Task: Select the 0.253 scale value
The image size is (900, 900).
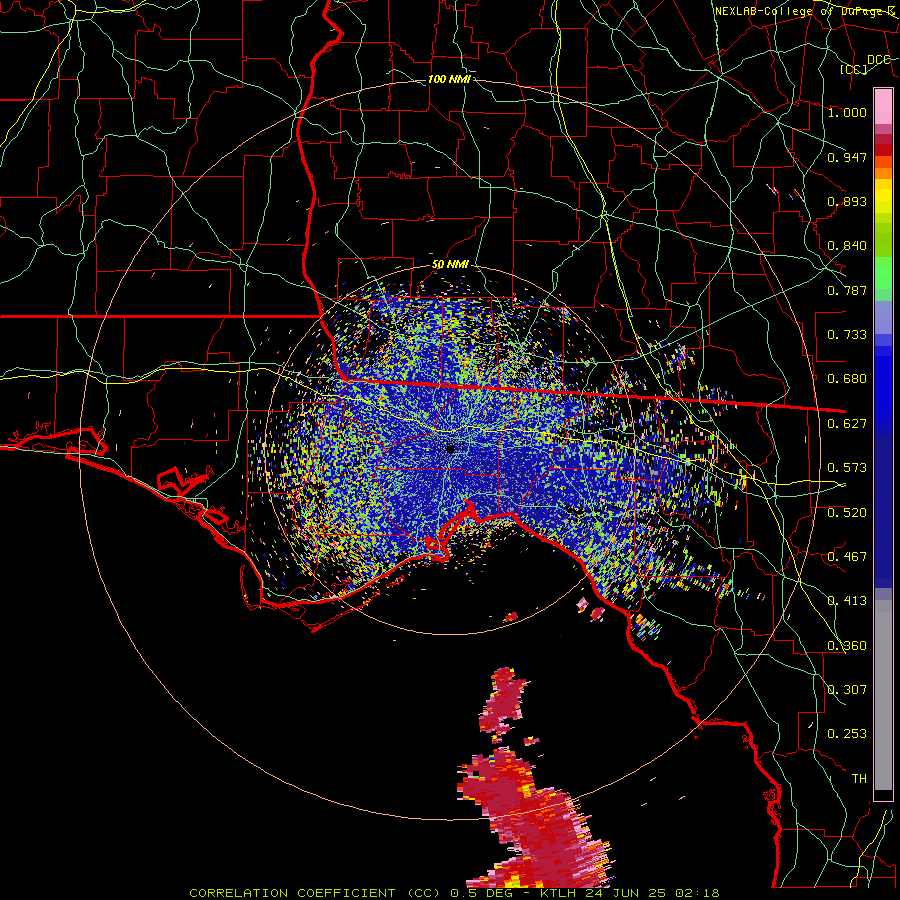Action: point(847,734)
